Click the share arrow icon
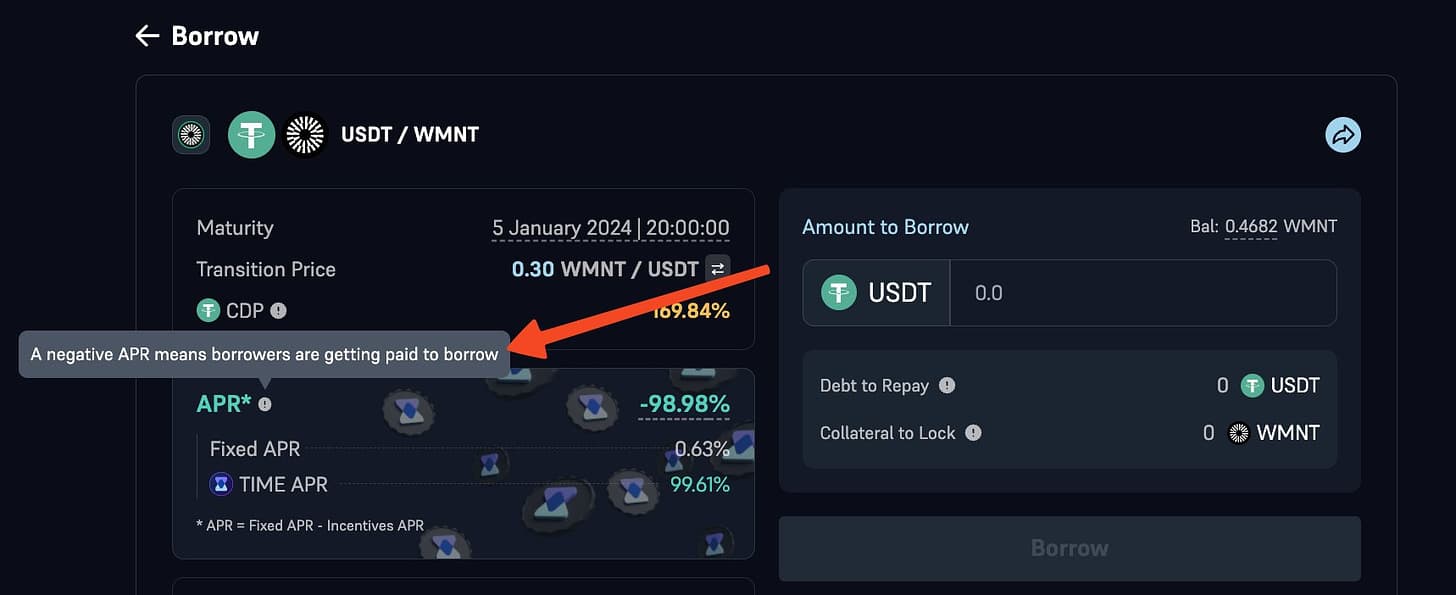This screenshot has width=1456, height=595. pos(1343,134)
